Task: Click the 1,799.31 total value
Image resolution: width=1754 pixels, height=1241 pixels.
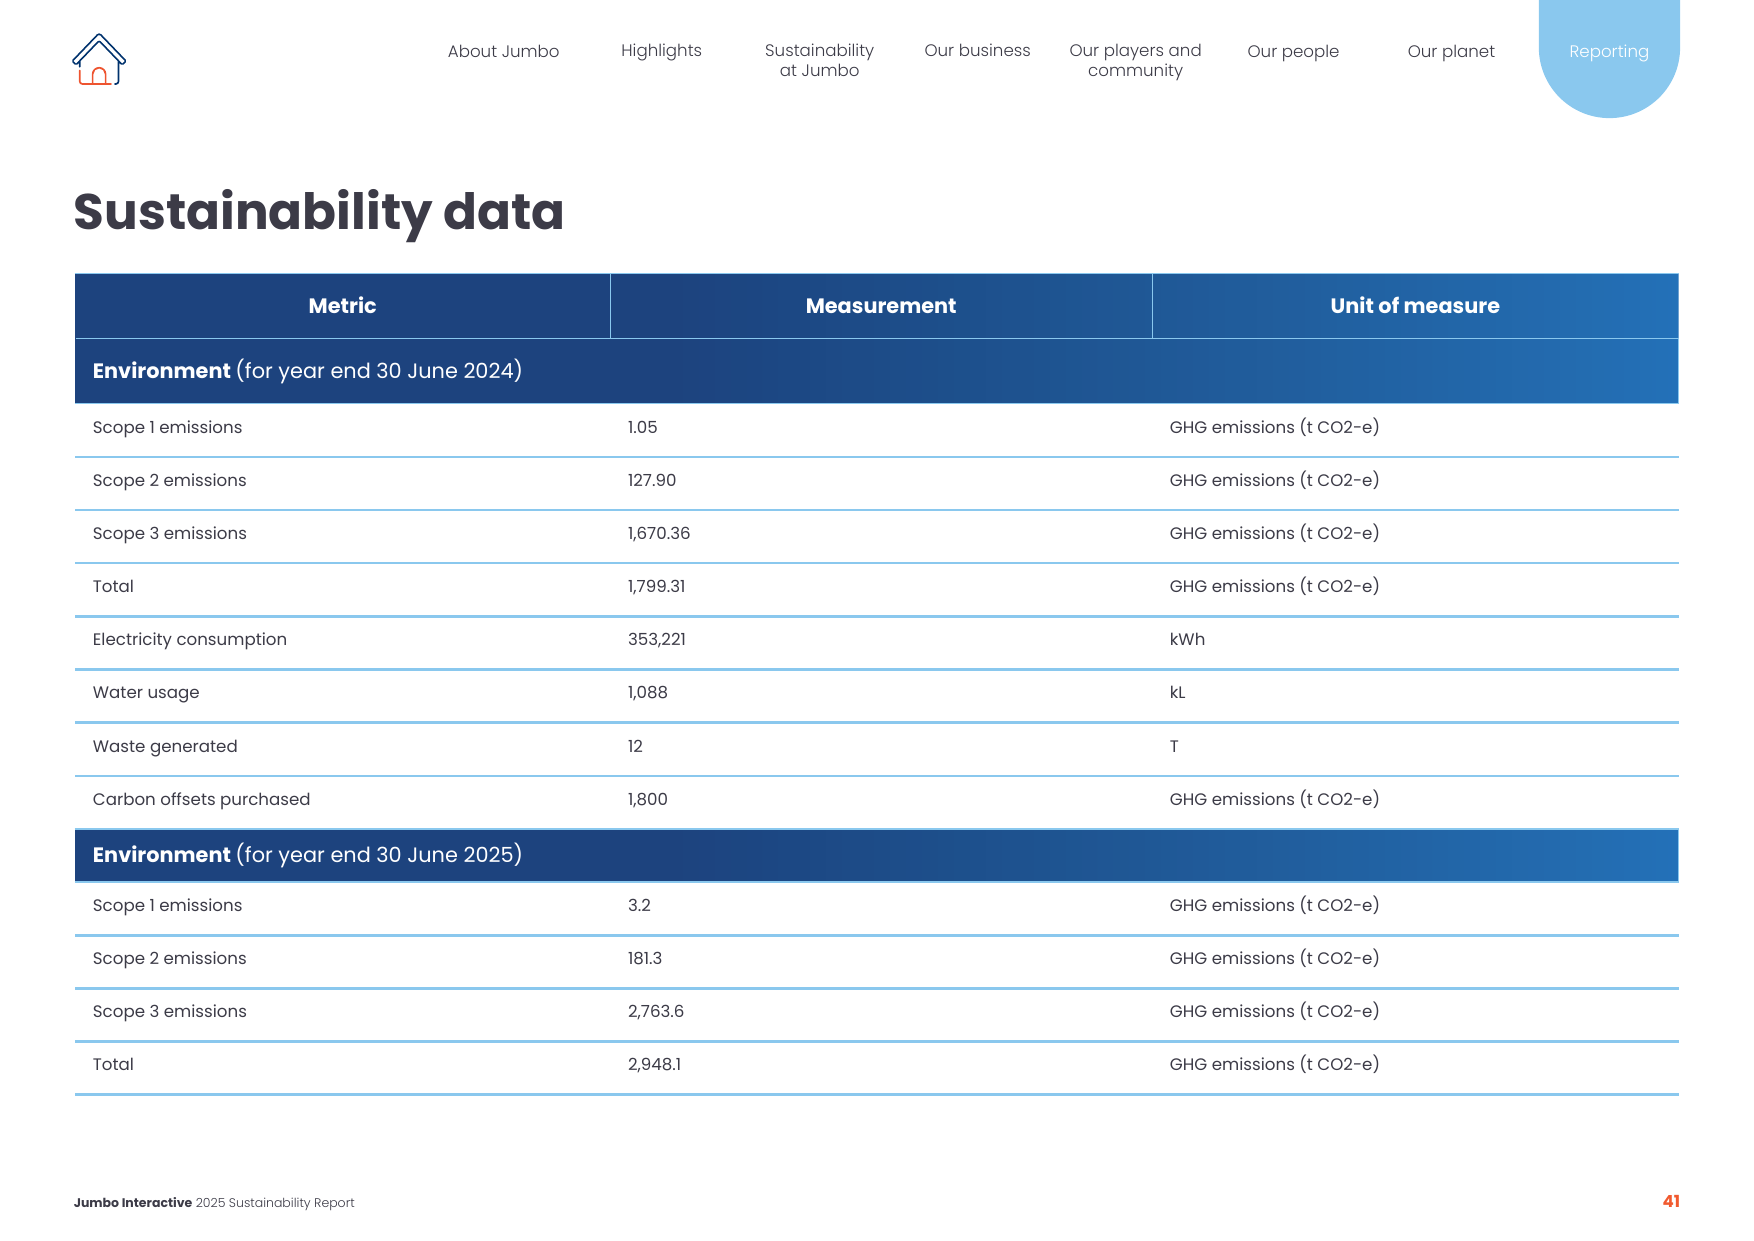Action: 656,586
